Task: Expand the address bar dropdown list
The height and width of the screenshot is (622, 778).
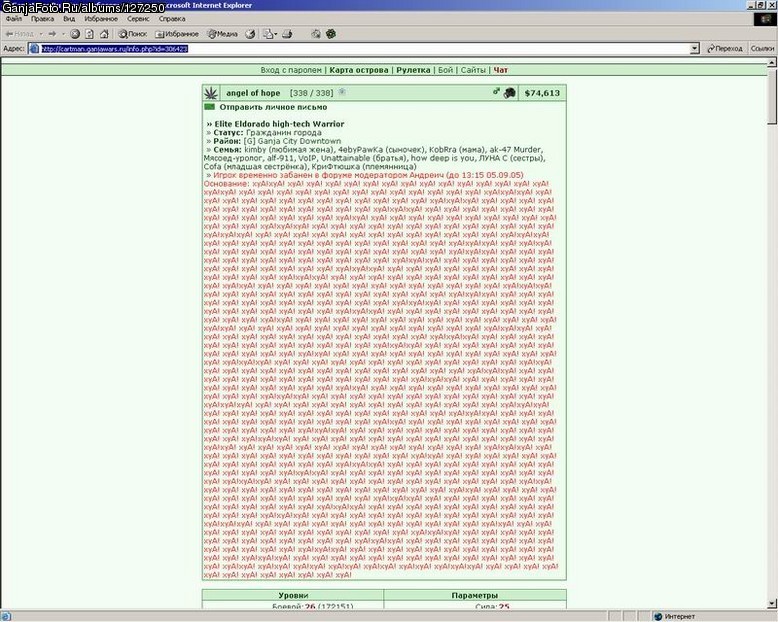Action: (695, 49)
